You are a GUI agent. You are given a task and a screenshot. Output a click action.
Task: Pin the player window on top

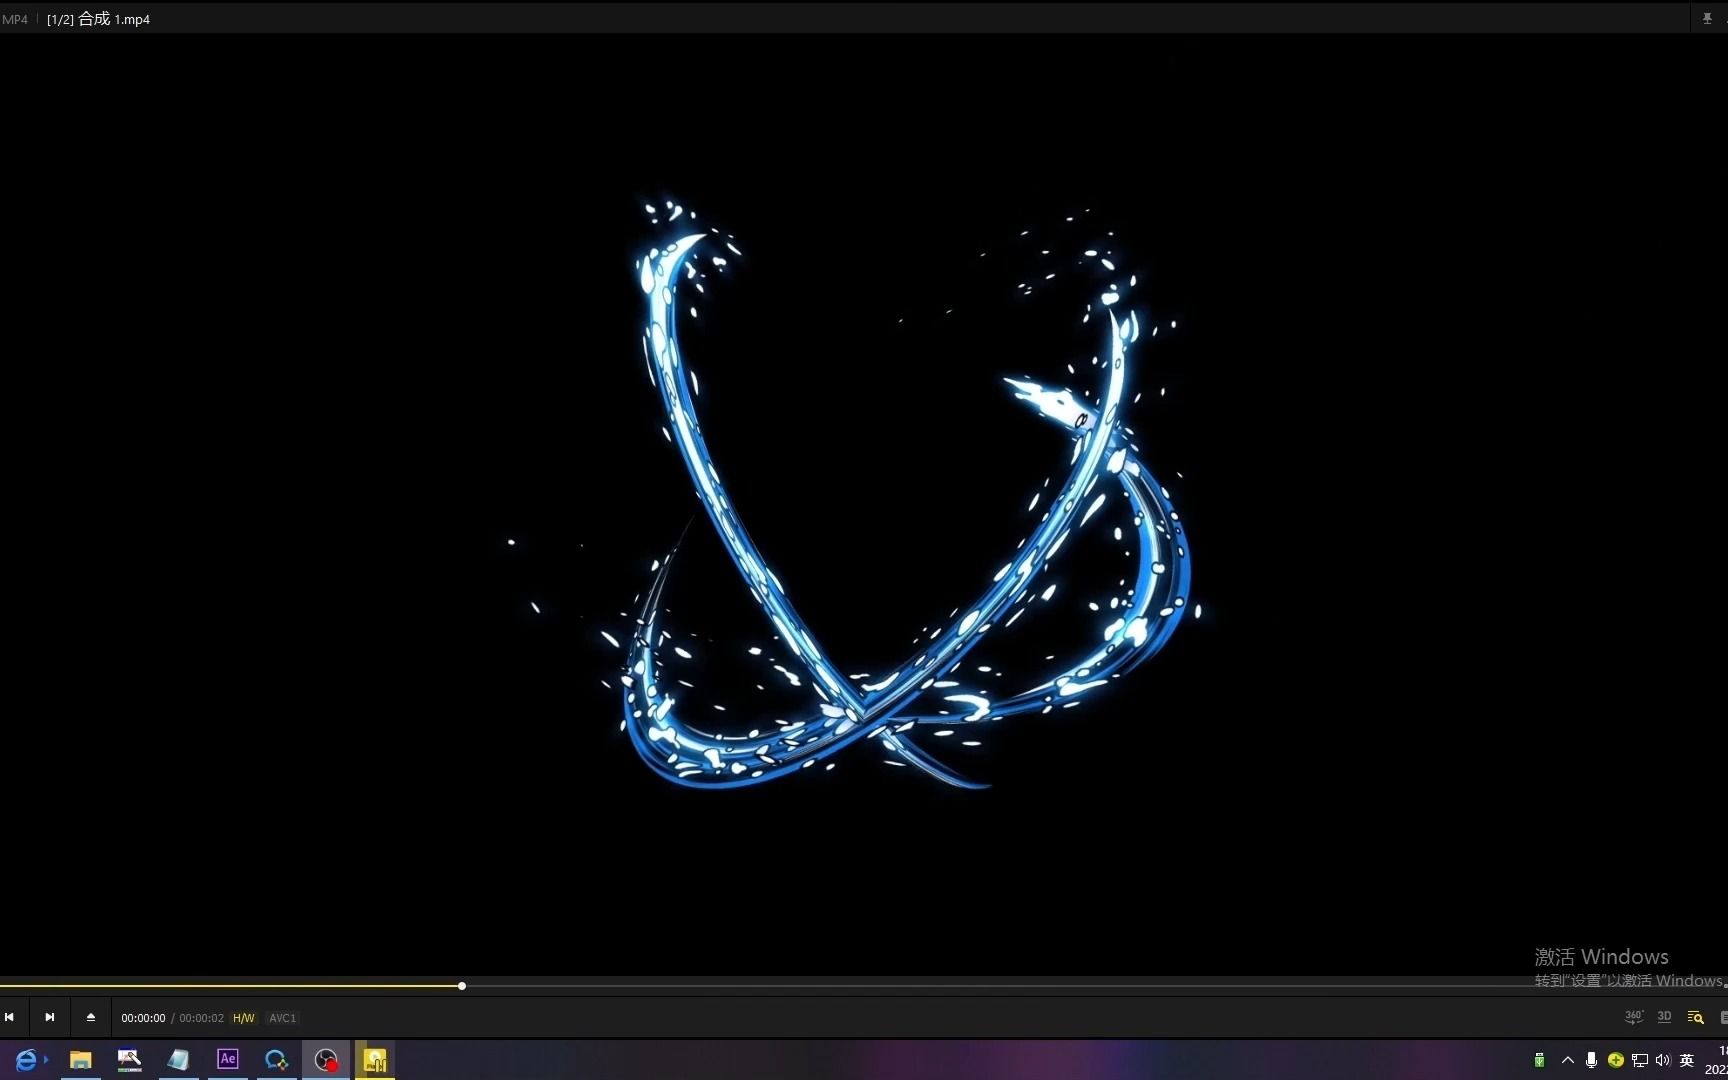point(1707,18)
